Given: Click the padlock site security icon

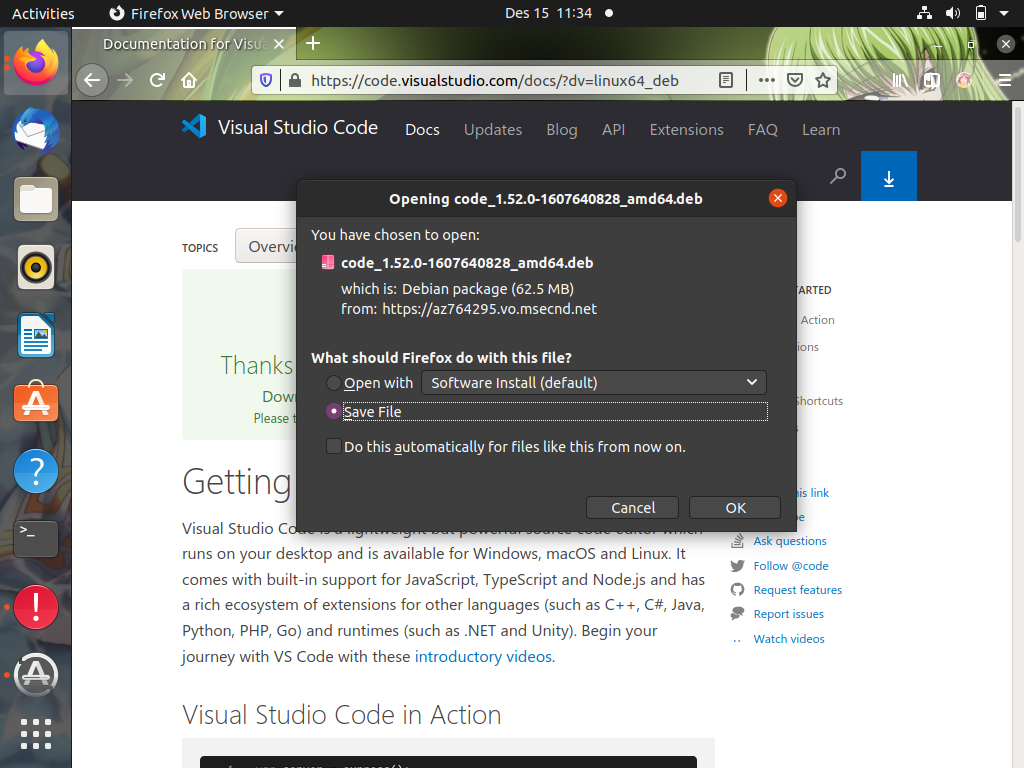Looking at the screenshot, I should (x=295, y=80).
